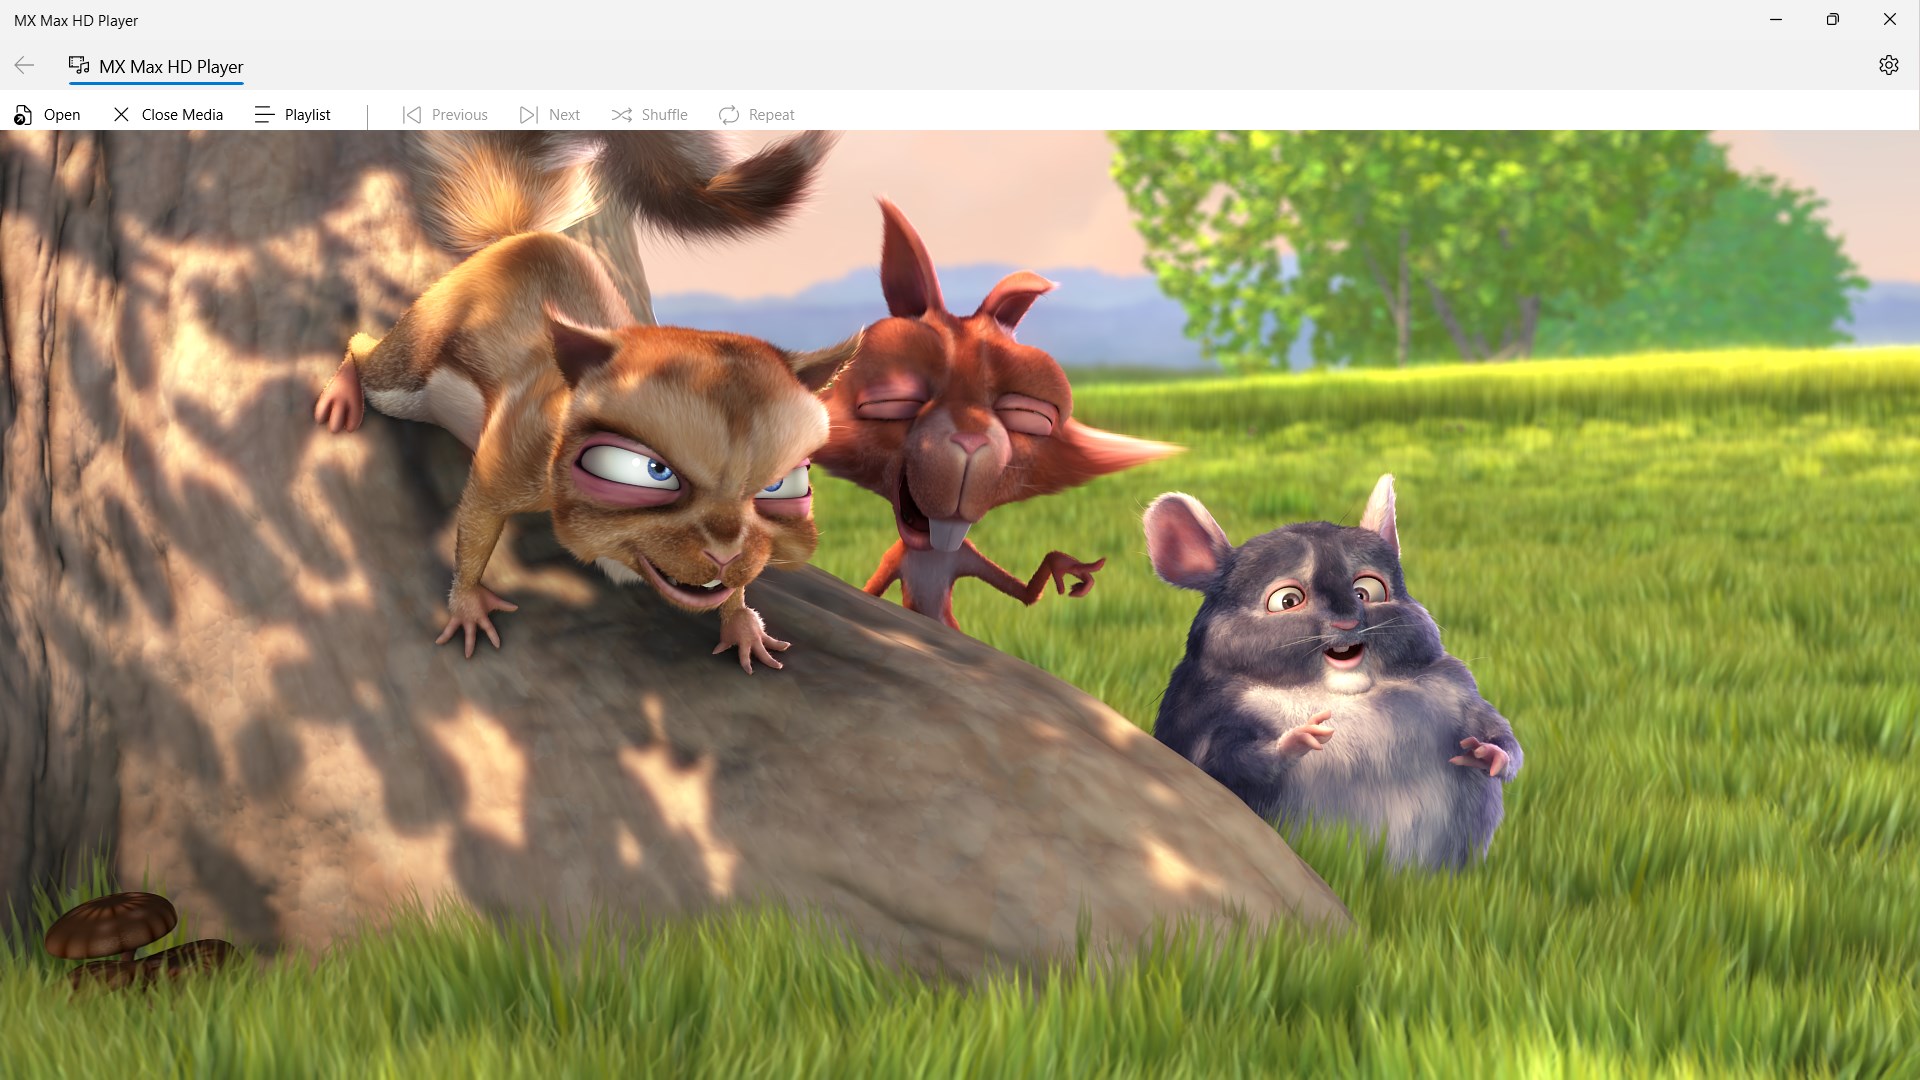Click the player icon beside the tab title

click(x=77, y=65)
